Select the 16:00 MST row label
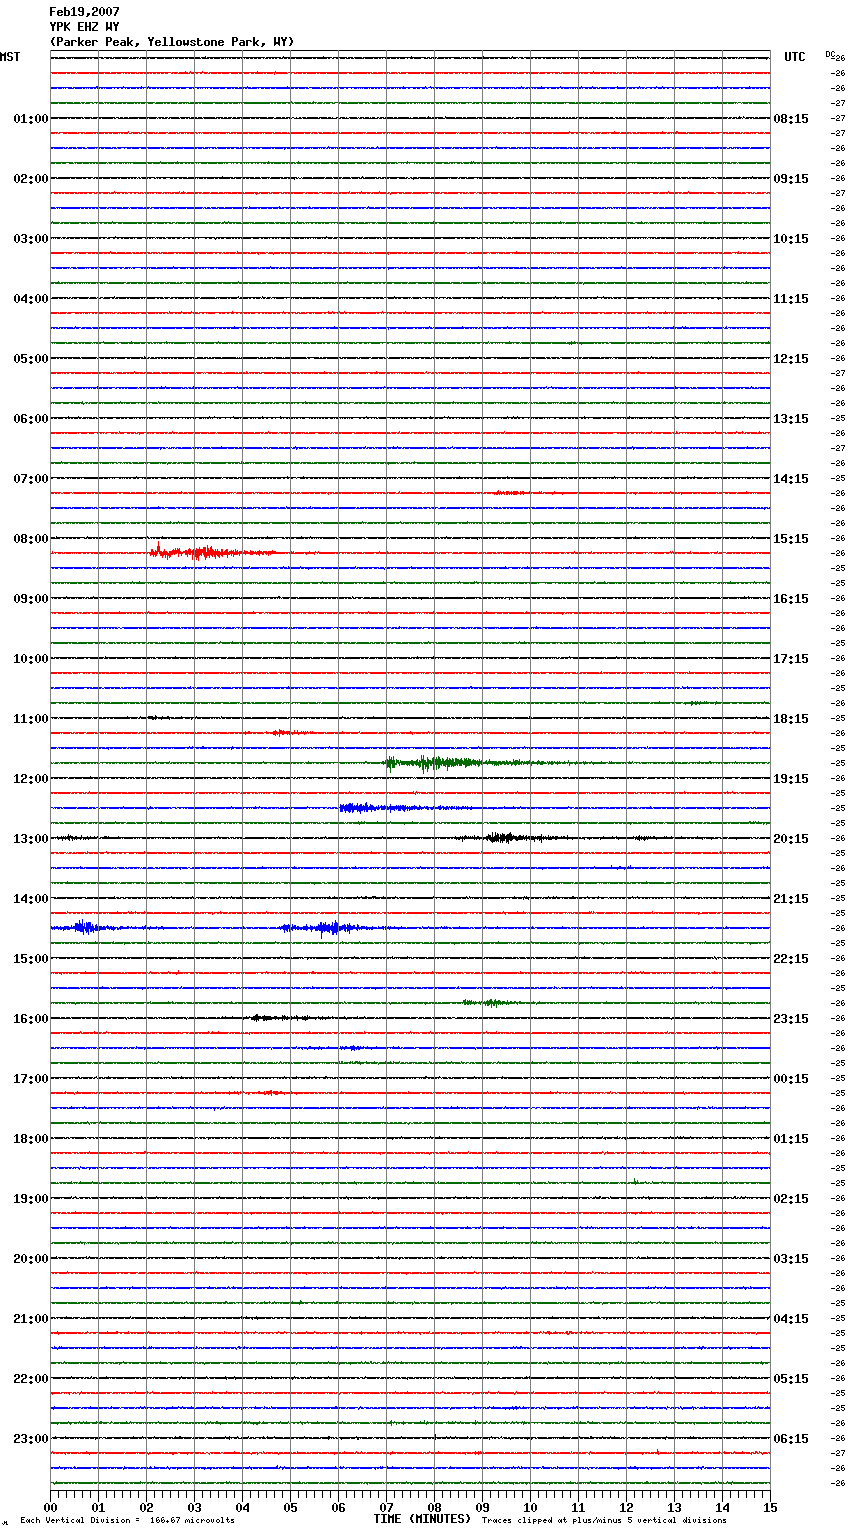The width and height of the screenshot is (850, 1534). tap(31, 1019)
